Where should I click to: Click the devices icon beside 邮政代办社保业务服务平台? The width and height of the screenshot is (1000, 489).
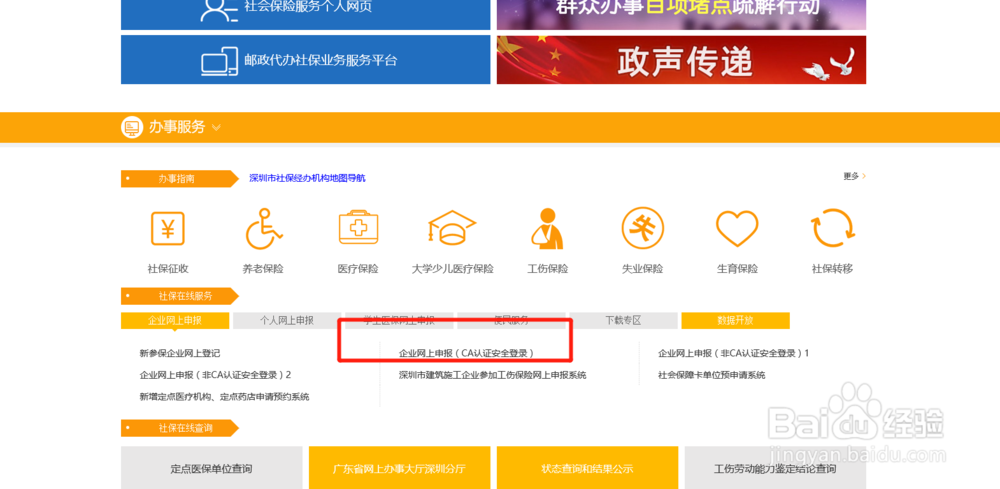click(219, 61)
